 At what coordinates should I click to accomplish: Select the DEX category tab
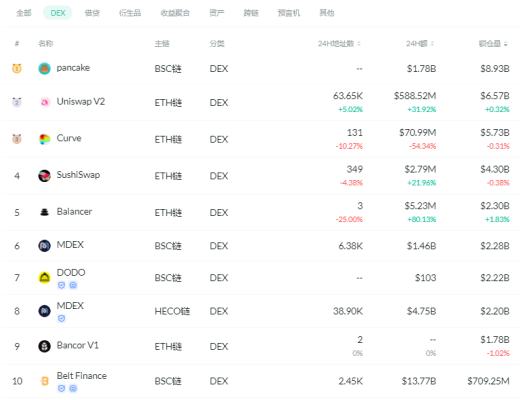click(x=58, y=13)
